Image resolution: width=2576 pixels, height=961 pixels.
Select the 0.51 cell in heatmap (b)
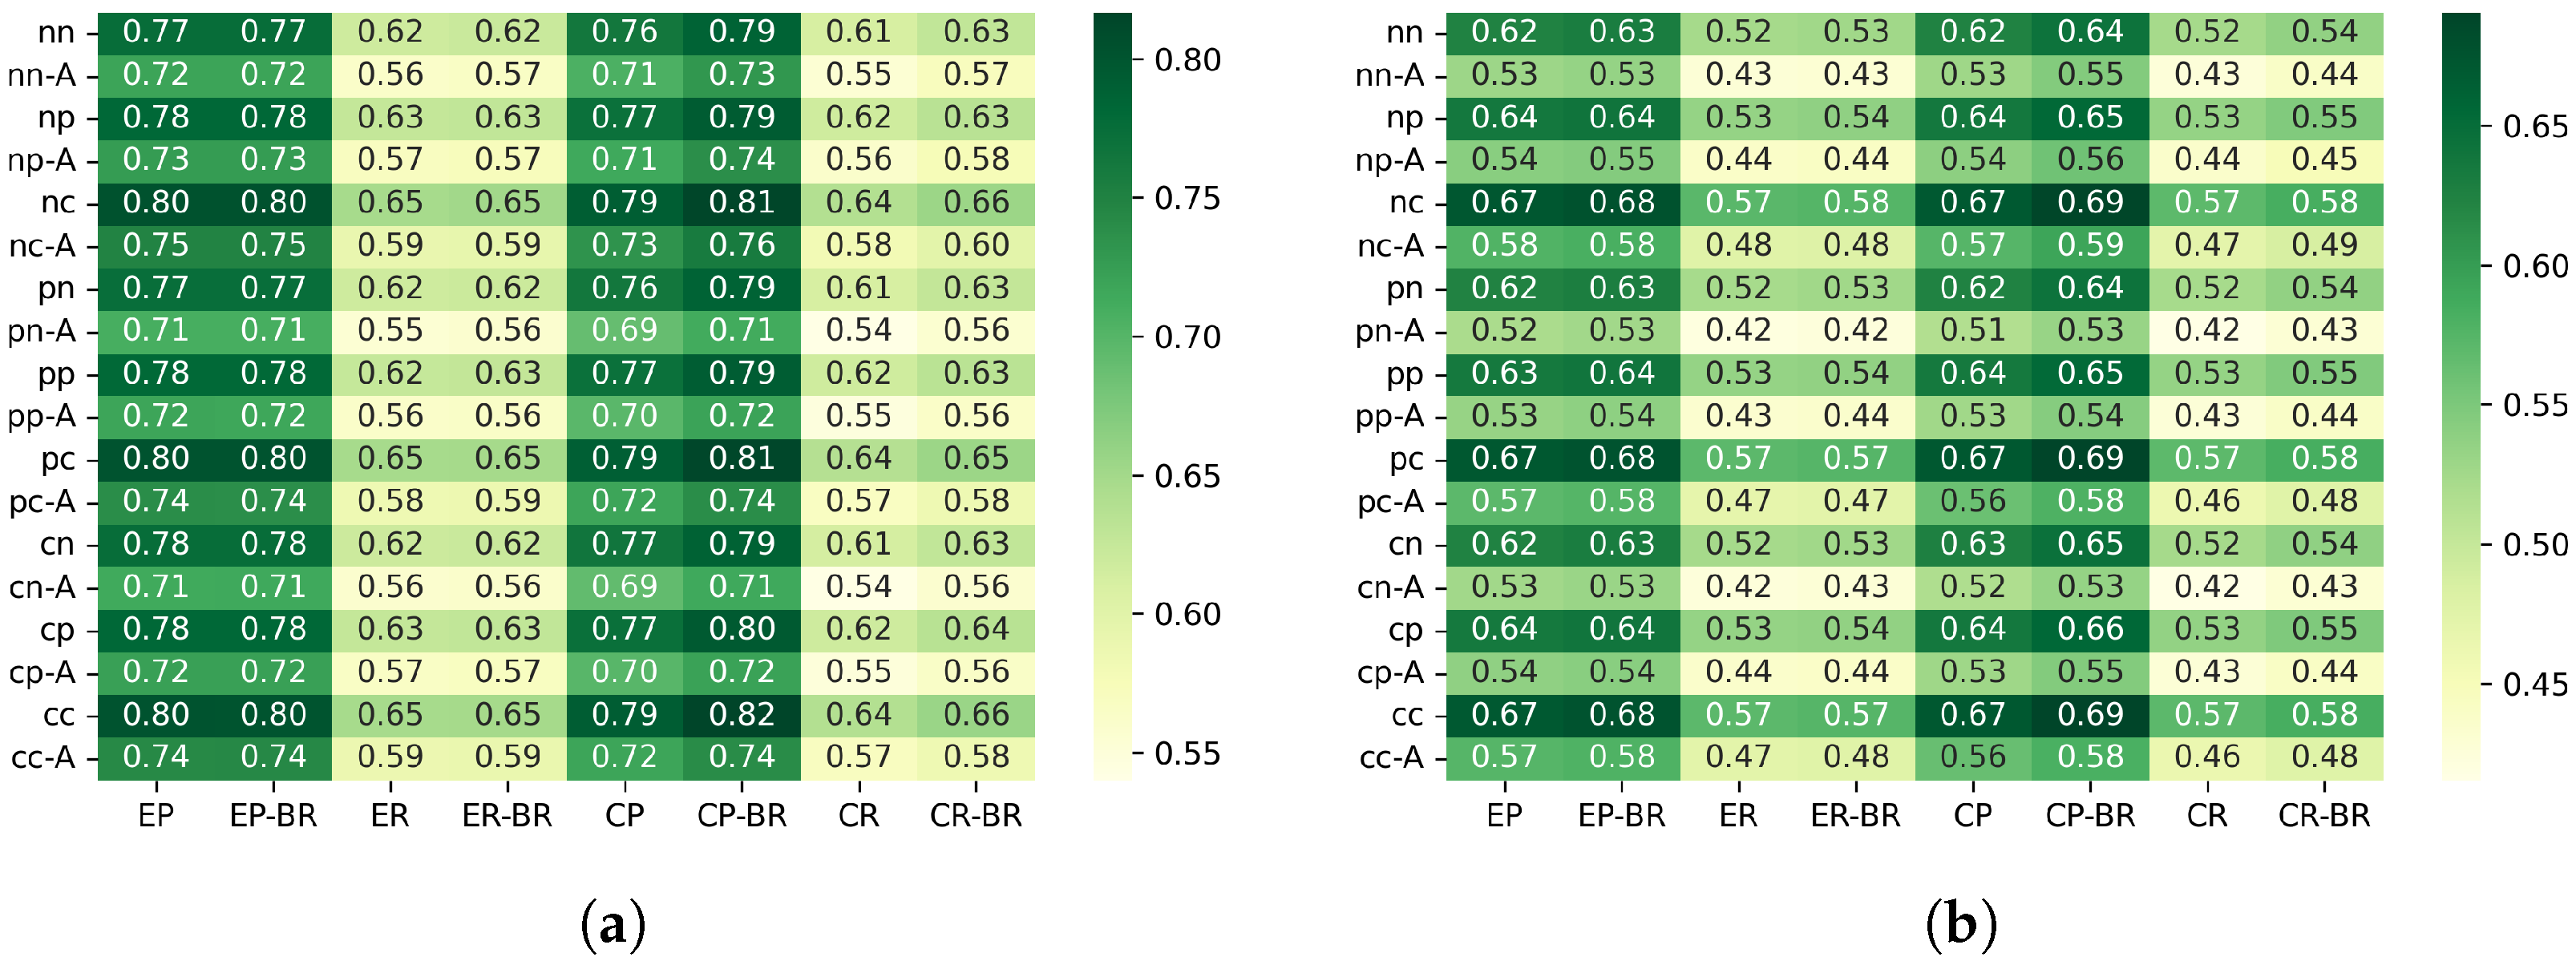click(x=1973, y=331)
